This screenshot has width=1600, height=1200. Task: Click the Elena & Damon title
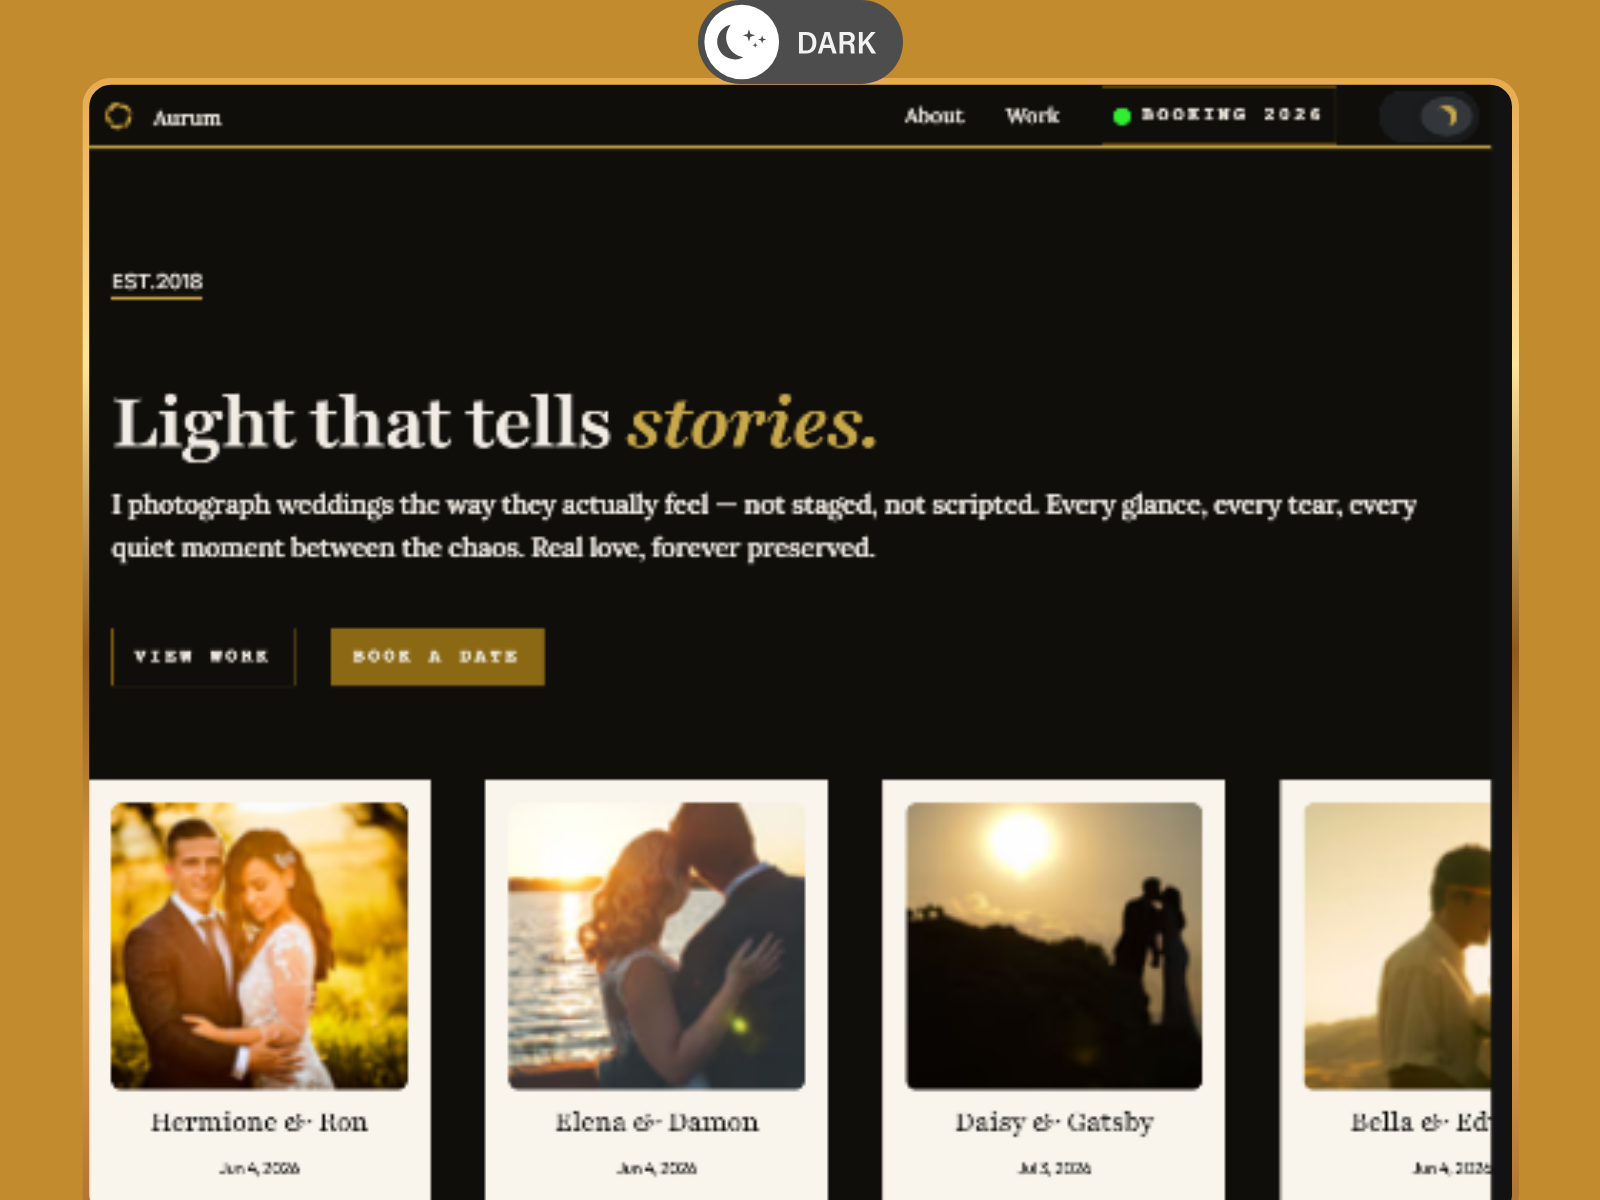pos(657,1122)
